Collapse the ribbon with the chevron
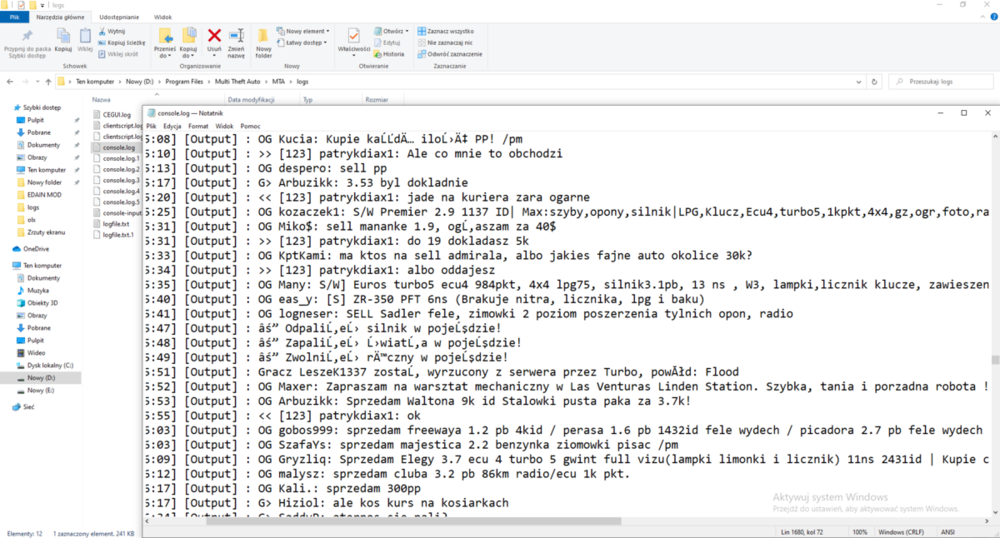This screenshot has width=1000, height=538. [x=983, y=17]
